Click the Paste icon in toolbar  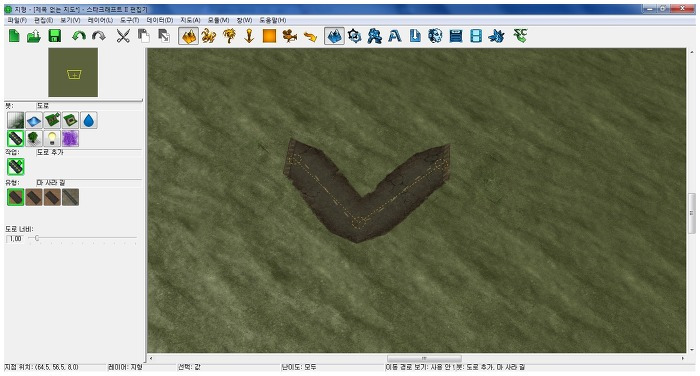pyautogui.click(x=164, y=36)
